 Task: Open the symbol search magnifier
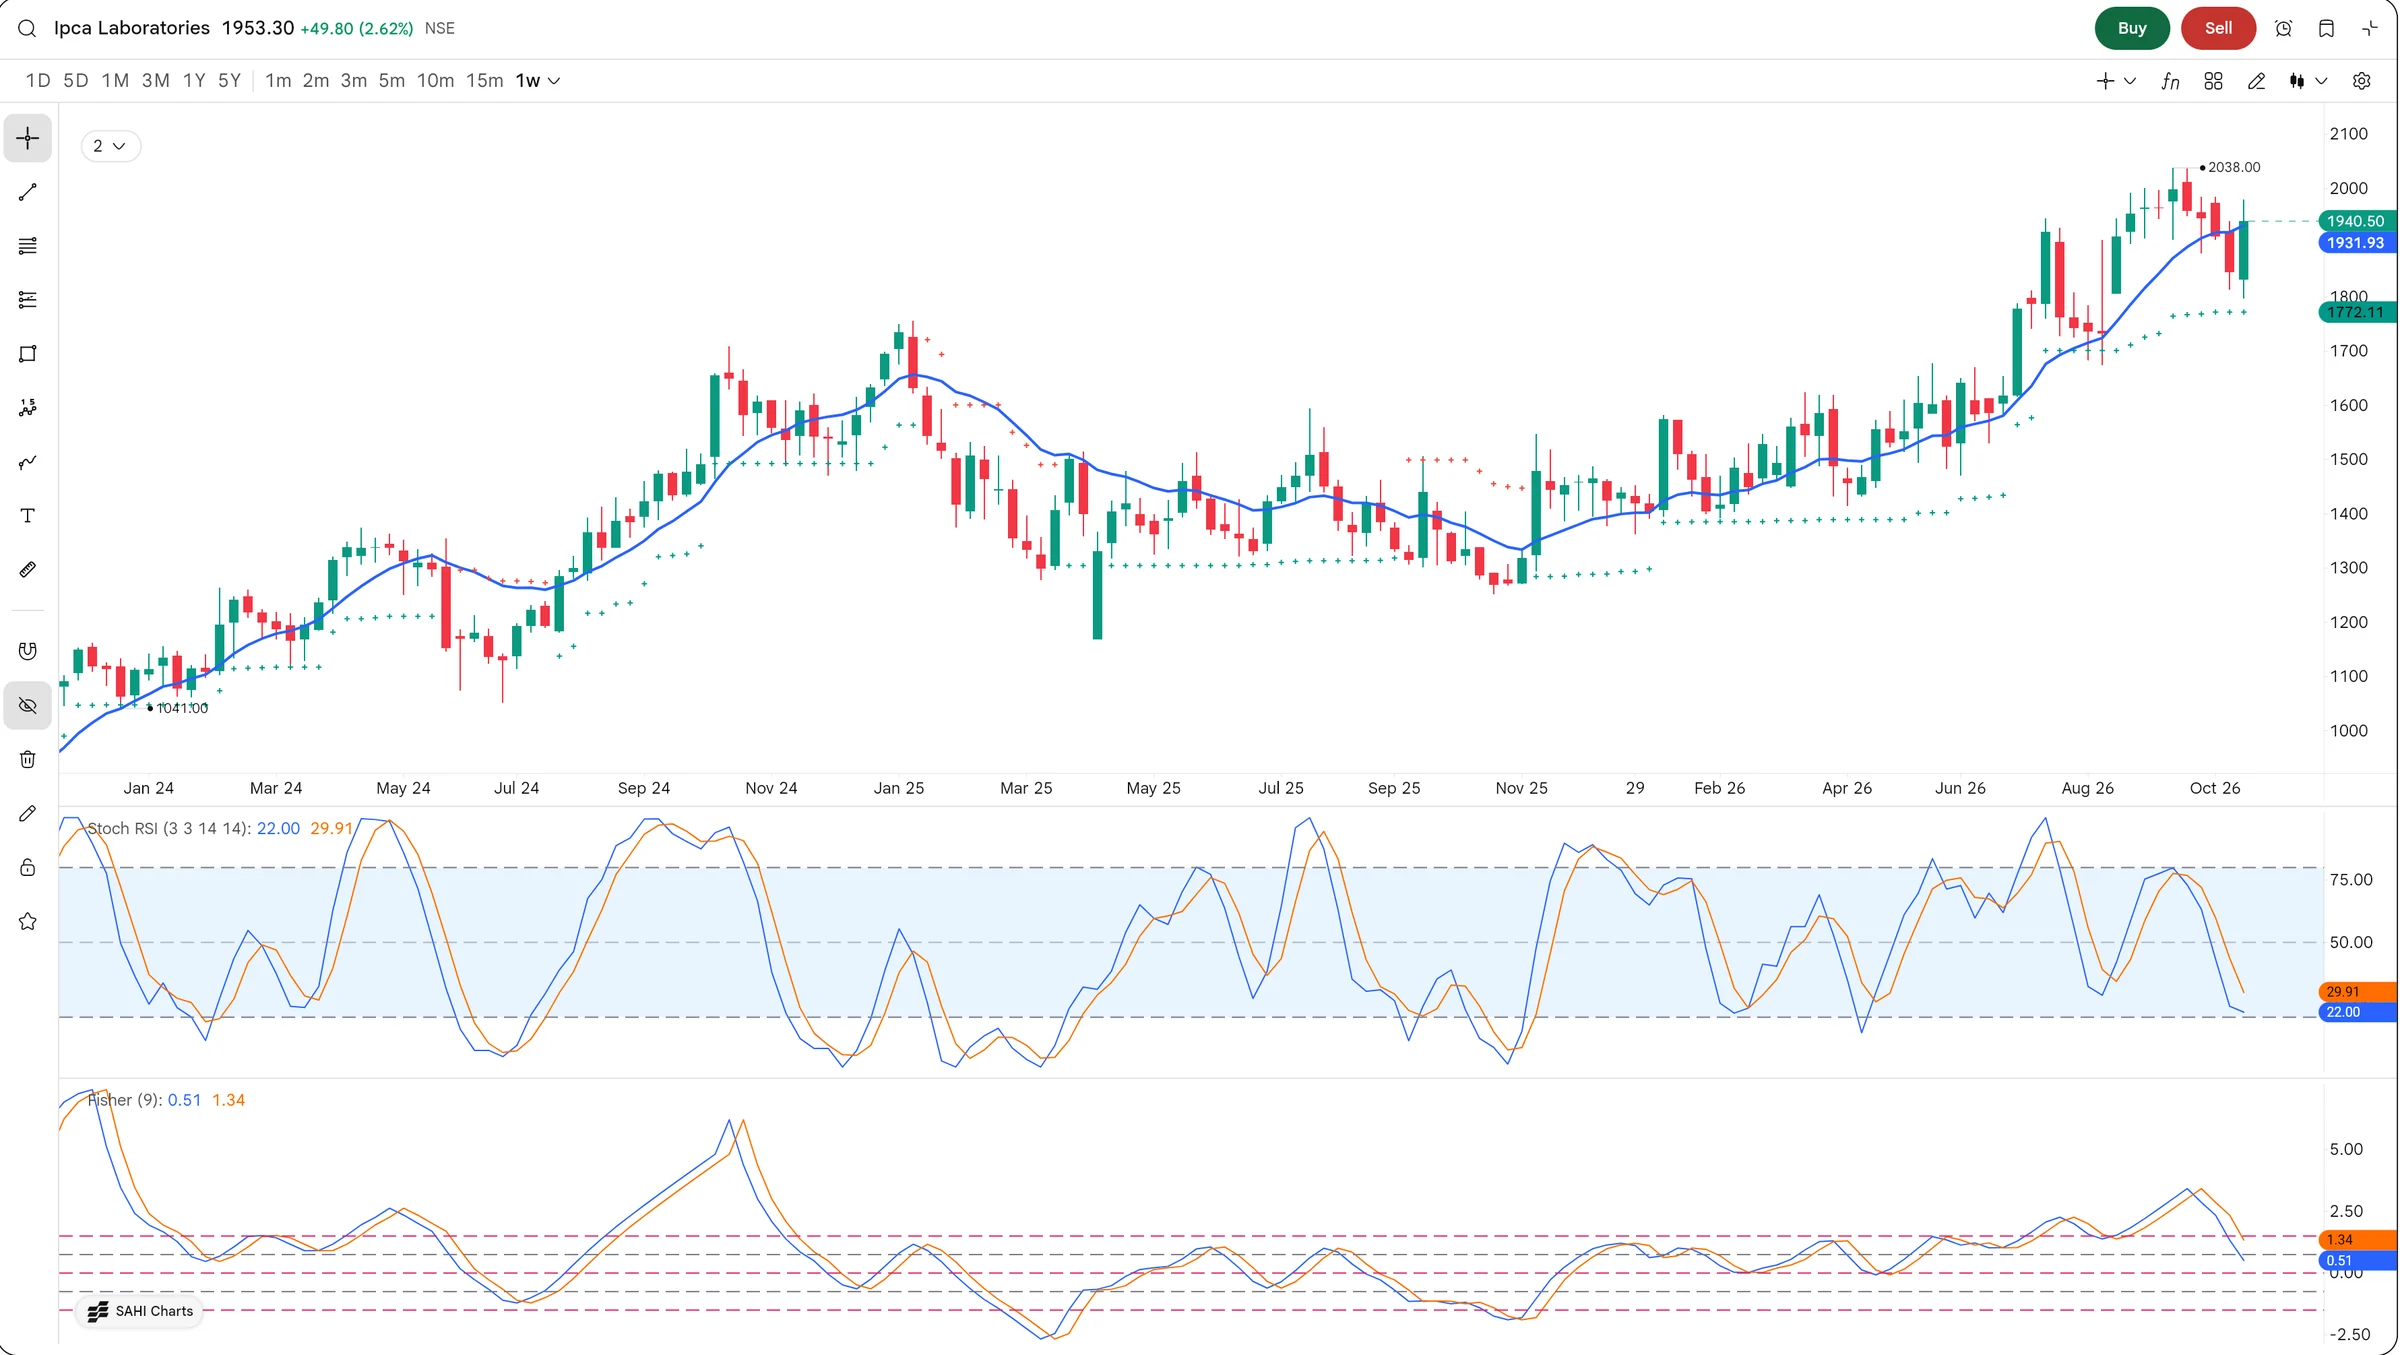(x=27, y=28)
